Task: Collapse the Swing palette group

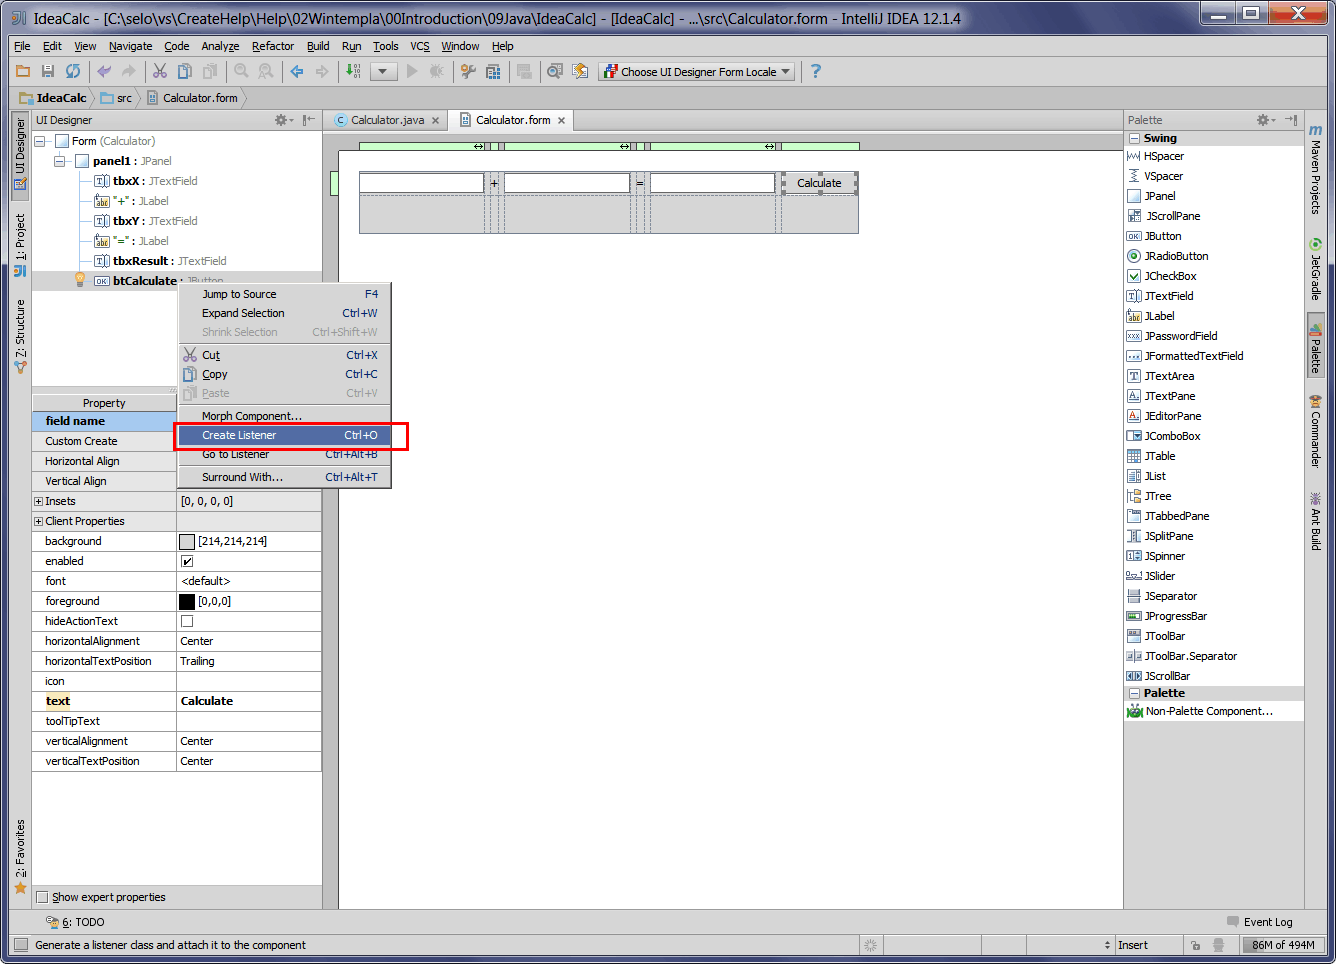Action: (x=1135, y=138)
